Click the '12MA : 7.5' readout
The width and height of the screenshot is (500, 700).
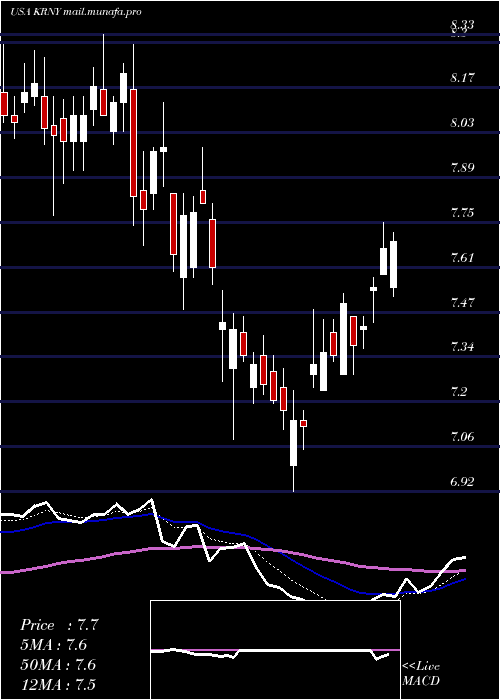(58, 684)
